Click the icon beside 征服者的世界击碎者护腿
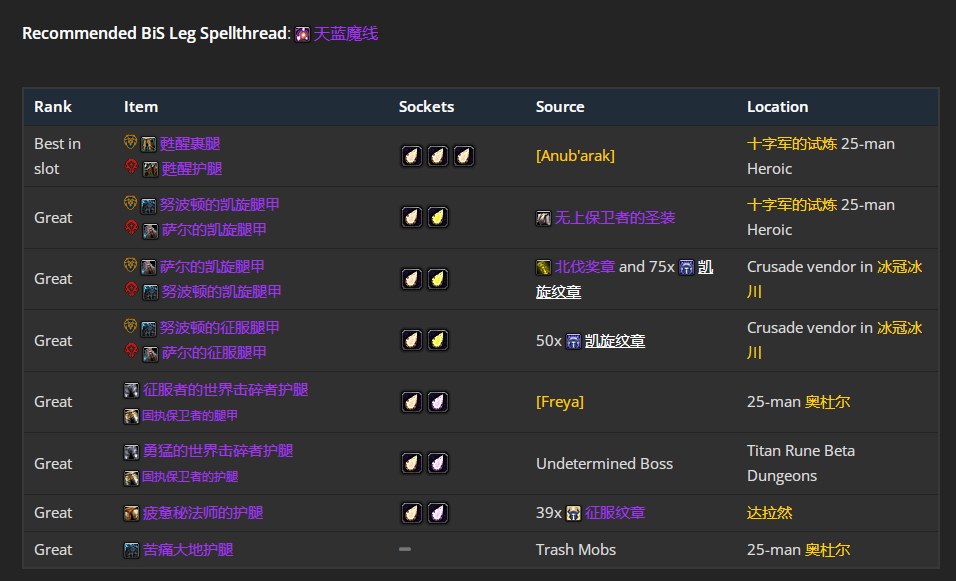 click(131, 390)
